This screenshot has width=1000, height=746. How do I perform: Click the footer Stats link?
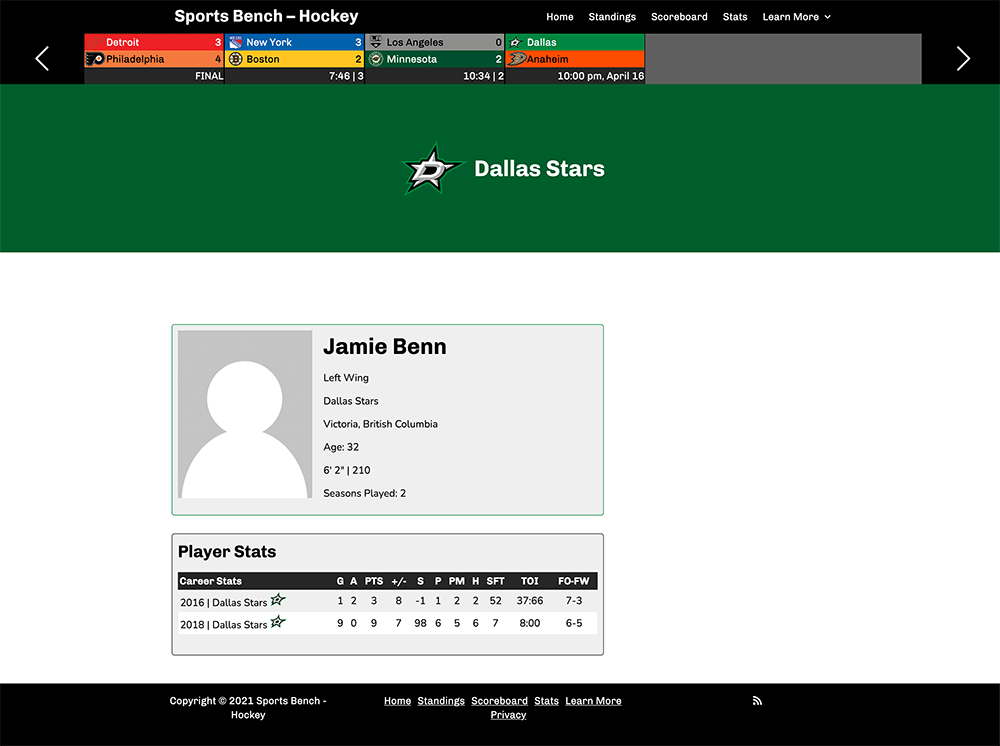[547, 701]
